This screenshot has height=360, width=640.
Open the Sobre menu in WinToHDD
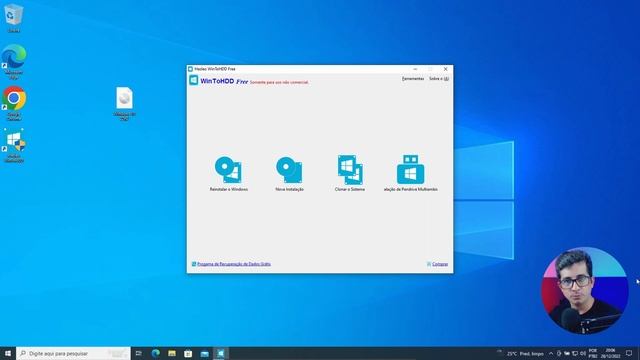click(x=439, y=78)
